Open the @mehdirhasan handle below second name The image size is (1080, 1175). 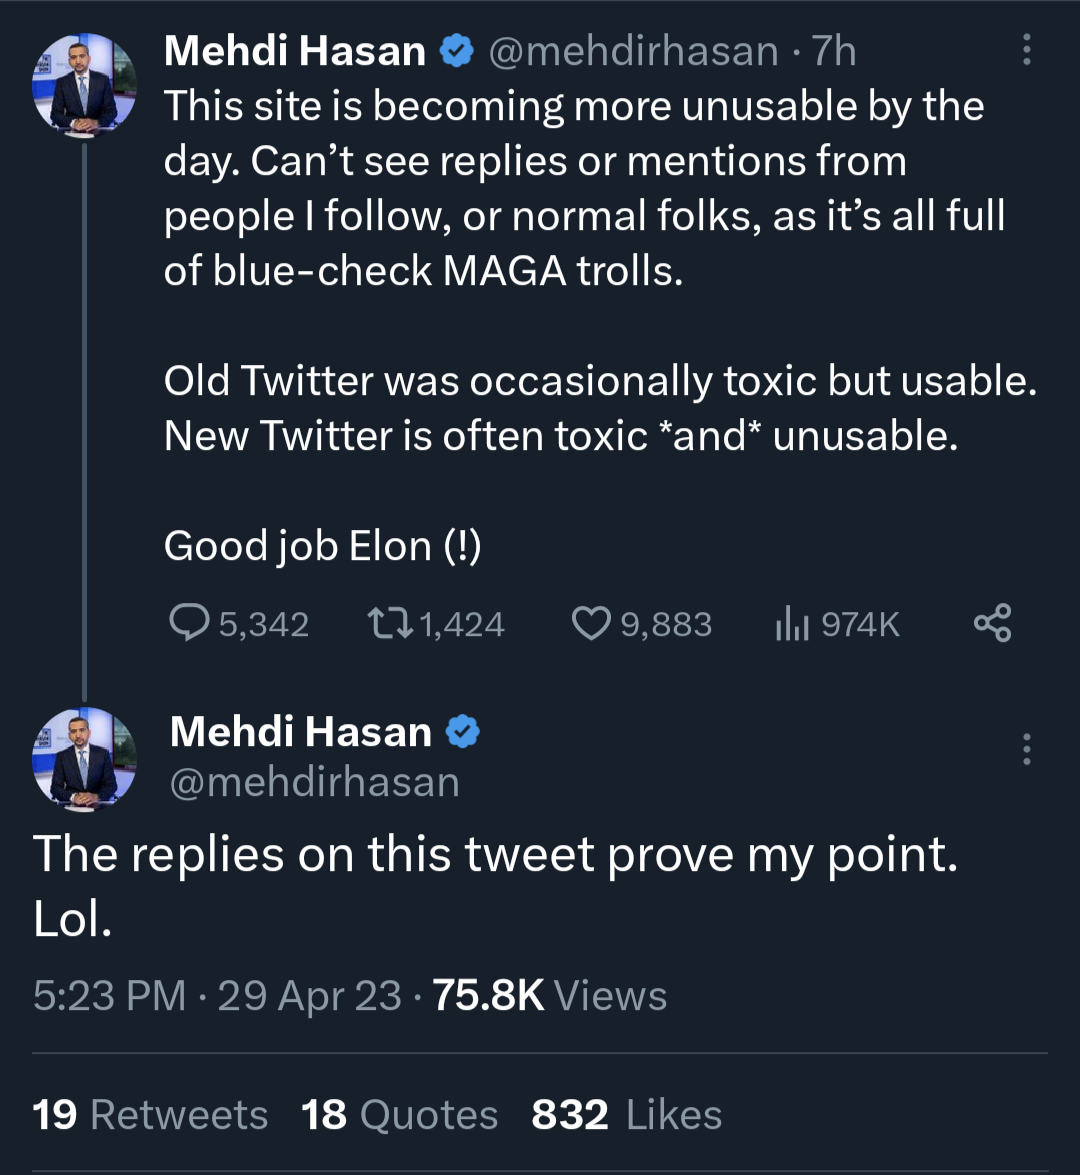pos(315,782)
